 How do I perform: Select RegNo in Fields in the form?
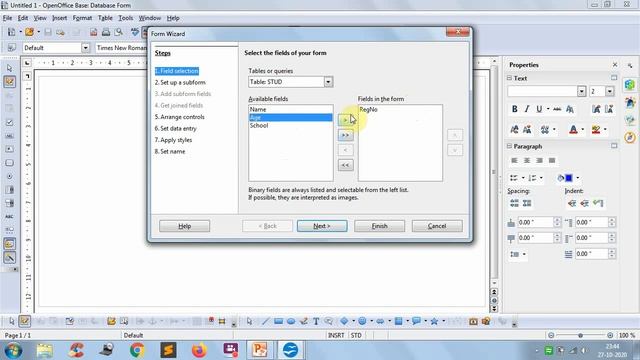(400, 109)
